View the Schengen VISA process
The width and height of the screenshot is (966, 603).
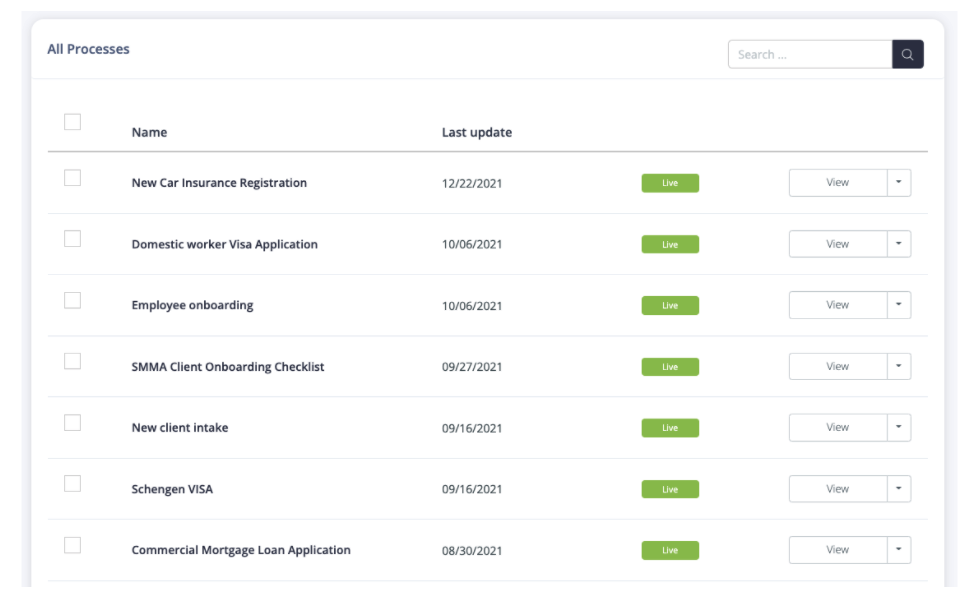click(x=838, y=488)
